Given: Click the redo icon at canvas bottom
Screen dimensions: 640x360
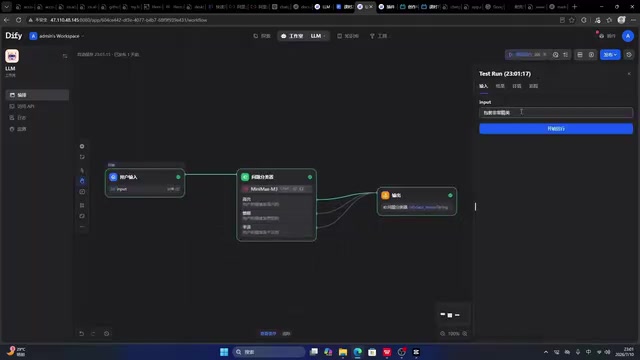Looking at the screenshot, I should (93, 333).
